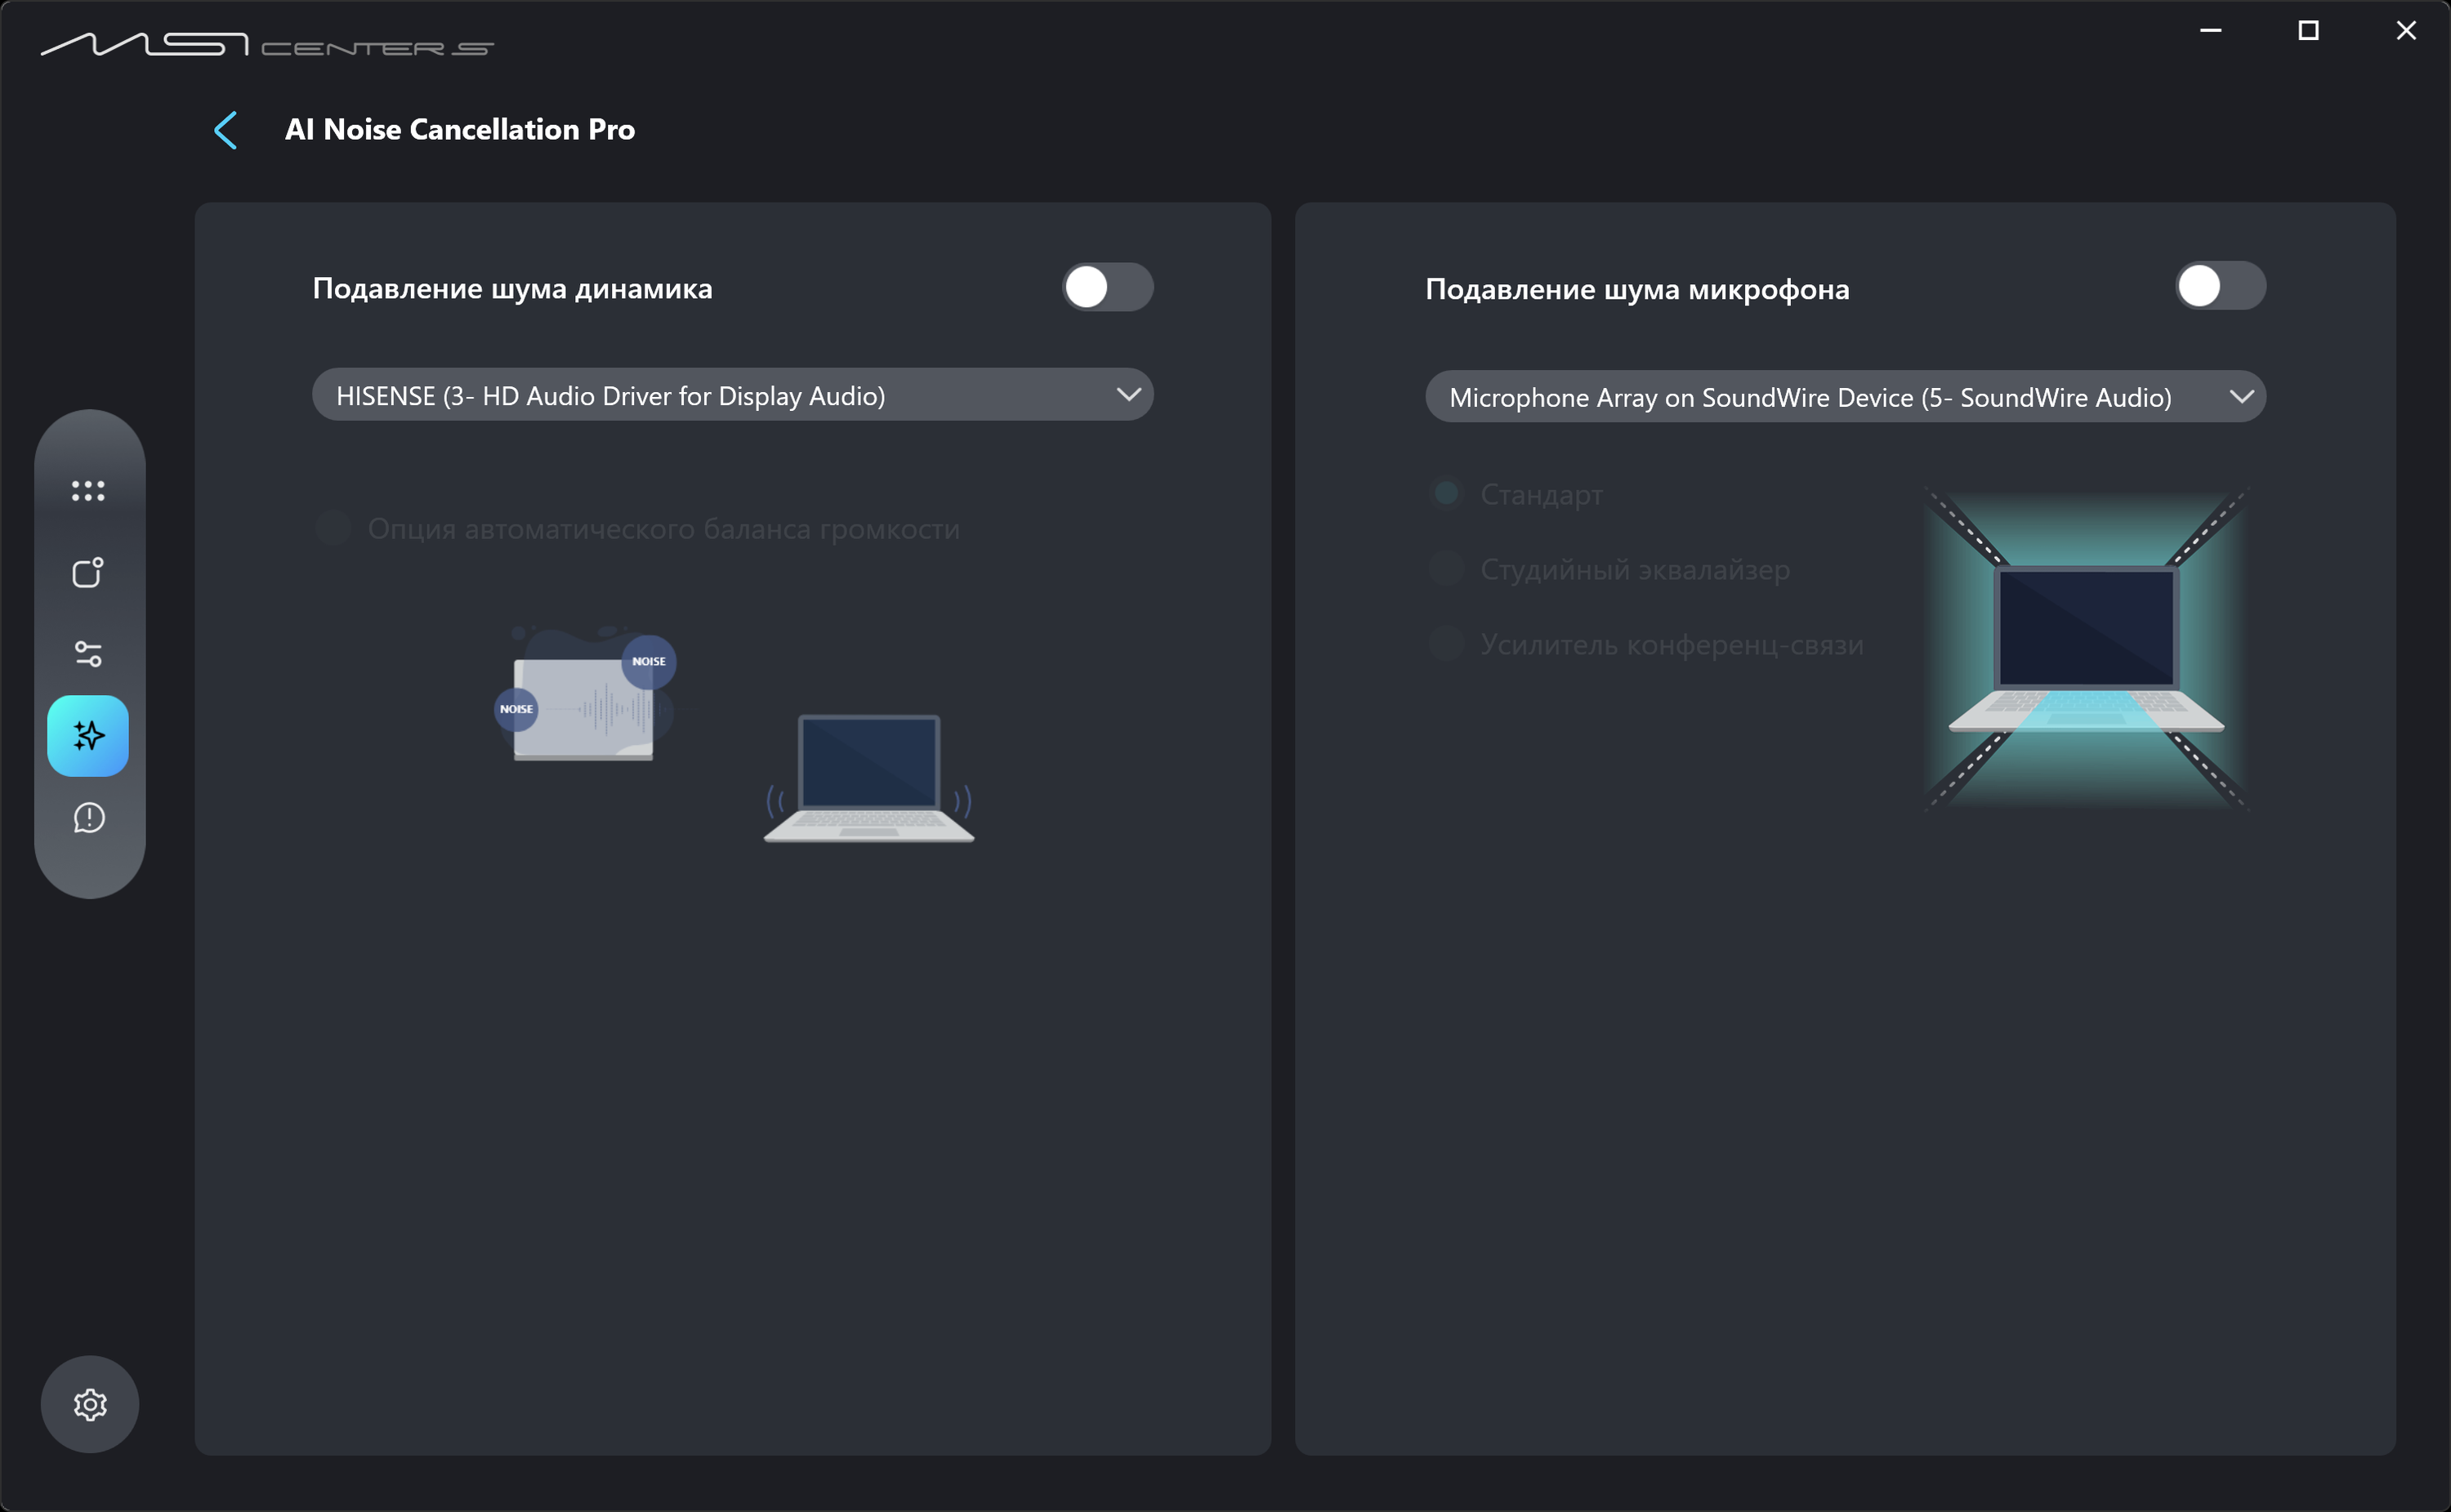Select Студийный эквалайзер radio option

[1446, 569]
